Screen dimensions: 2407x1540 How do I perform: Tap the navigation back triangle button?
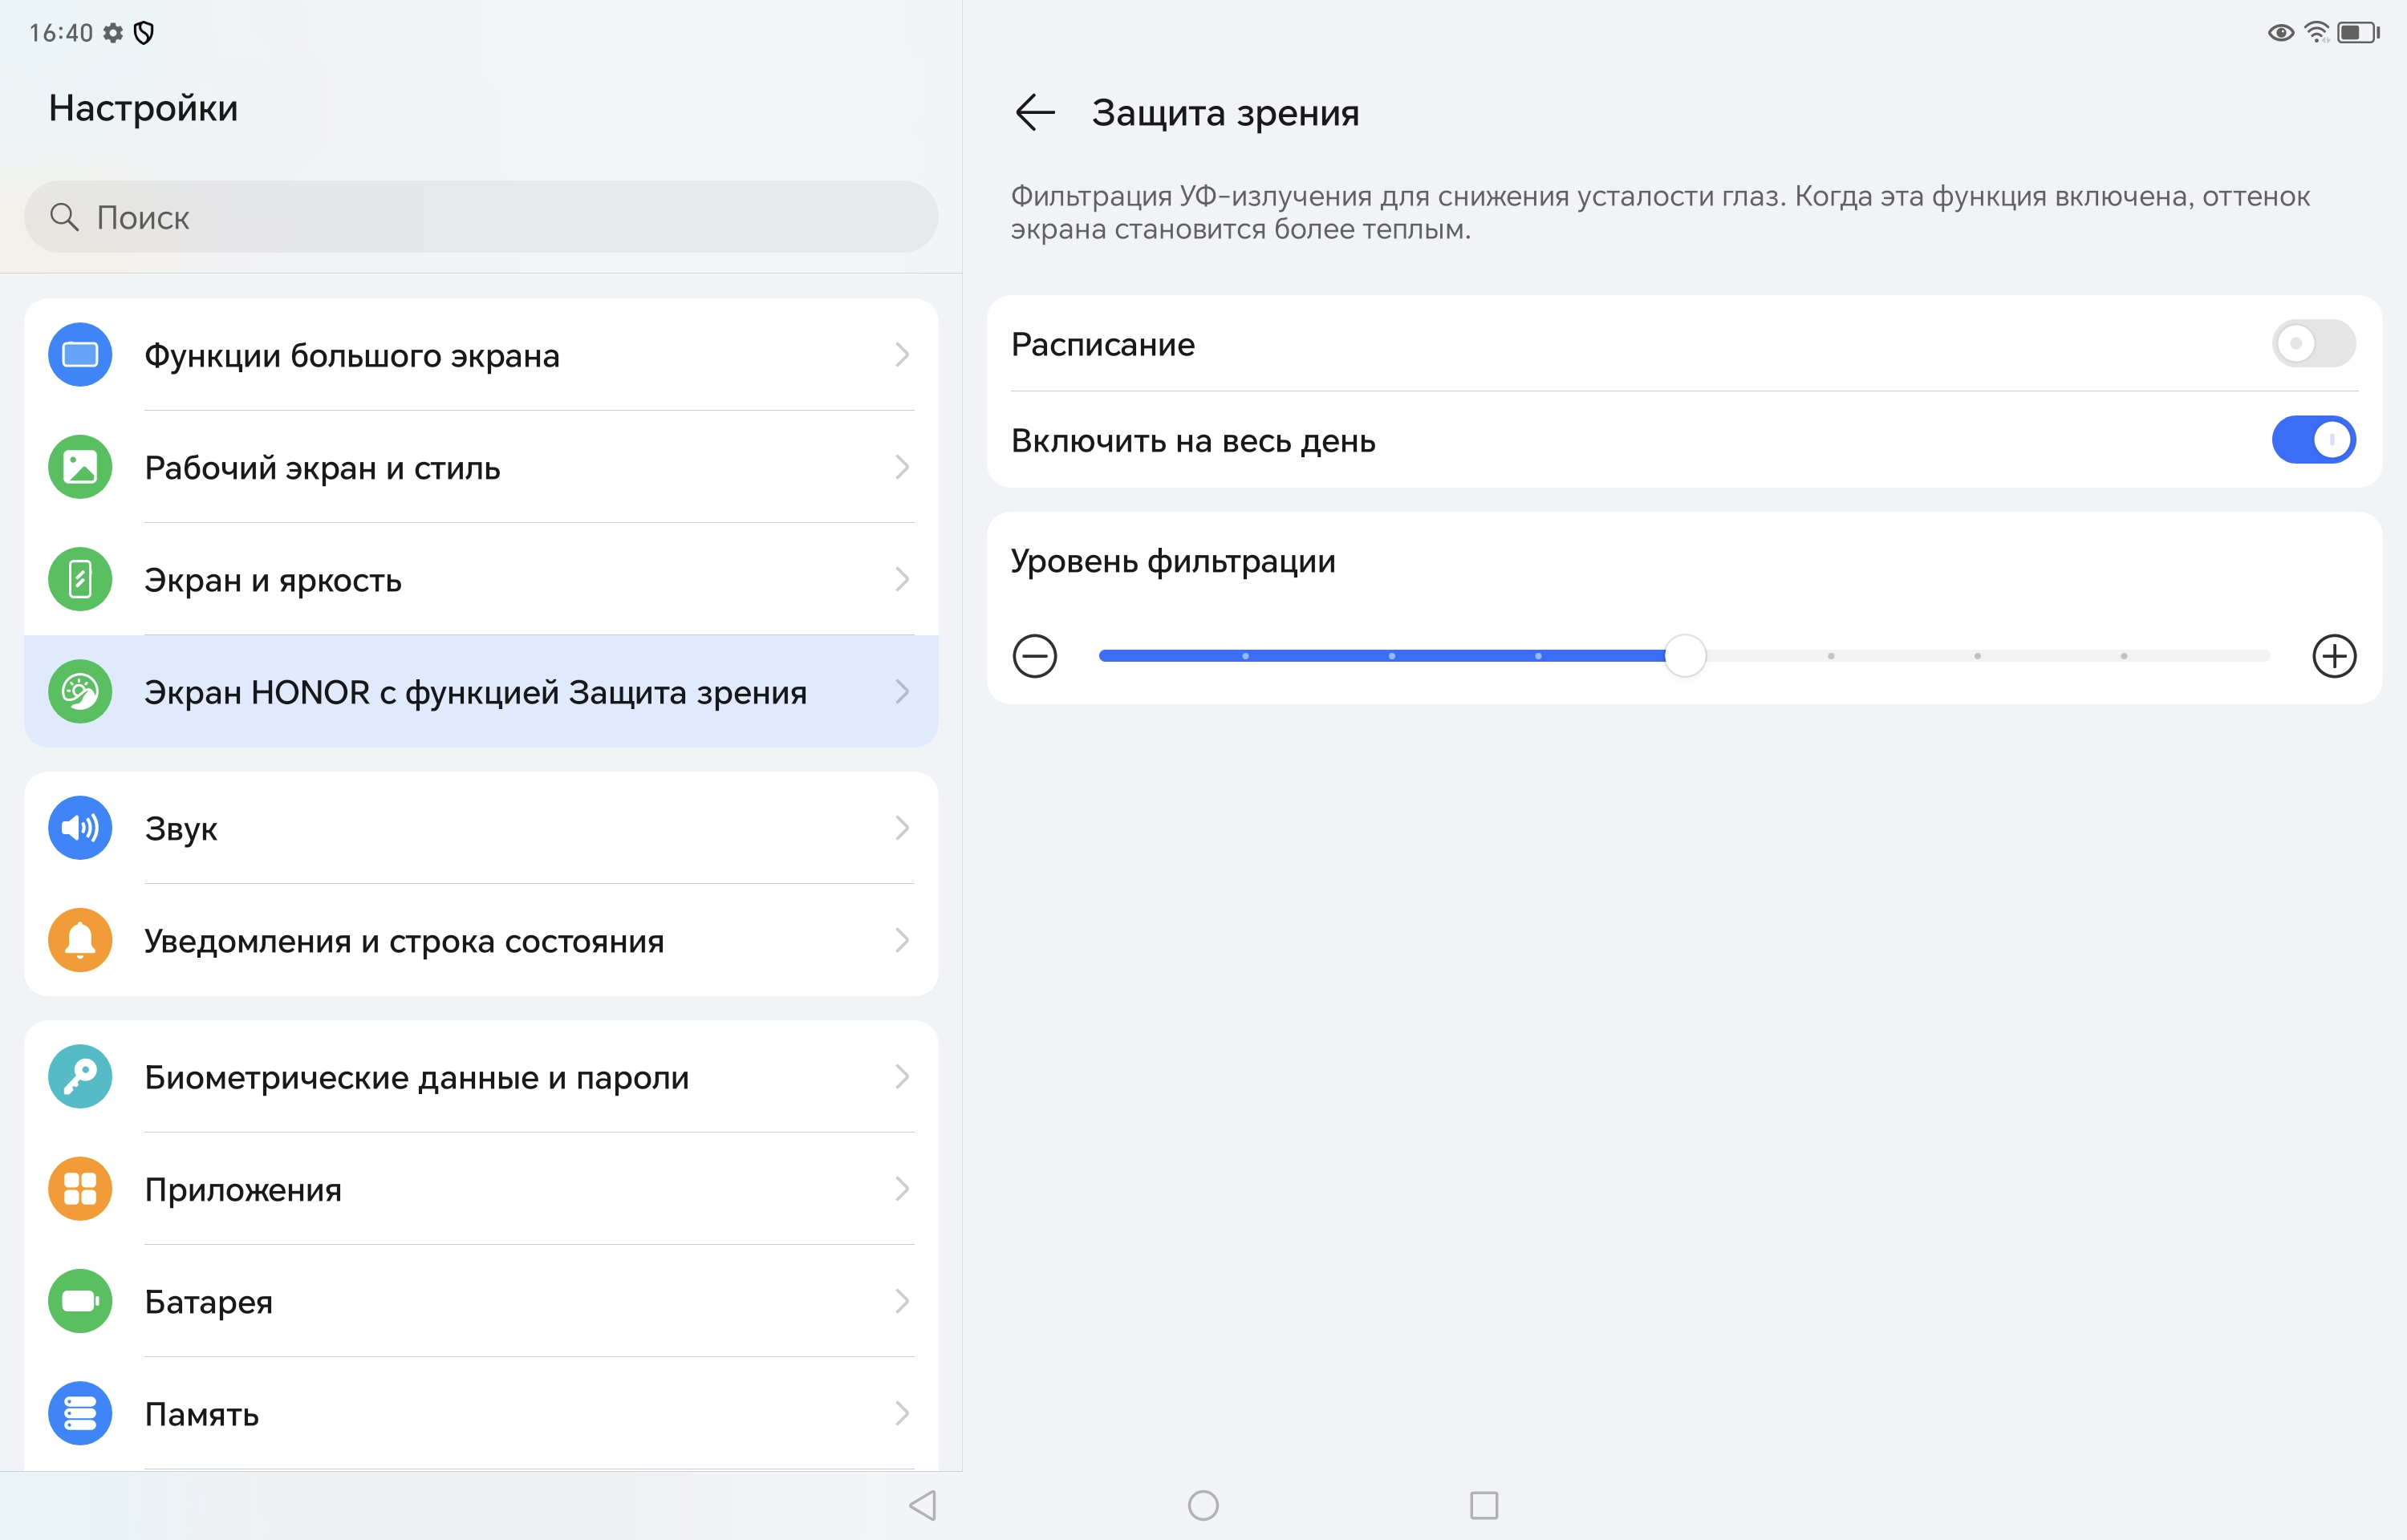point(922,1505)
